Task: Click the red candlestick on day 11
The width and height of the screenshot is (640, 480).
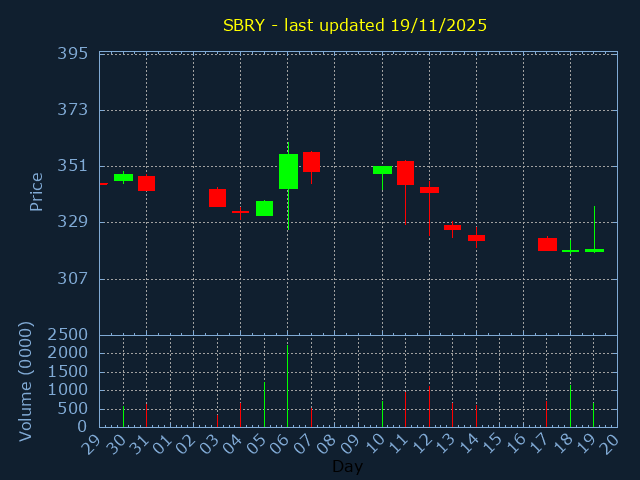Action: tap(405, 173)
